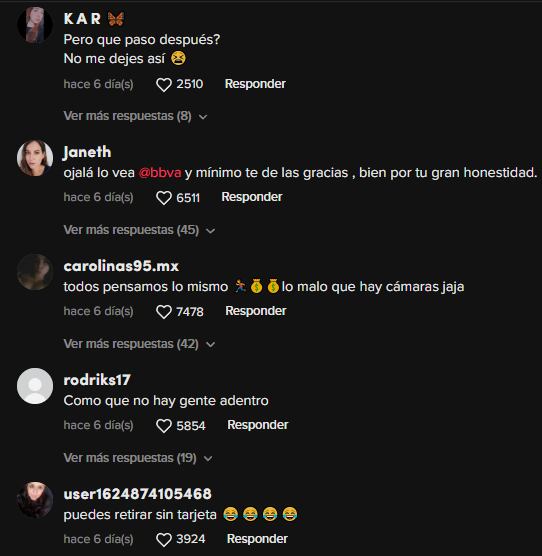Like Janeth's comment with the heart icon
542x556 pixels.
click(x=164, y=198)
